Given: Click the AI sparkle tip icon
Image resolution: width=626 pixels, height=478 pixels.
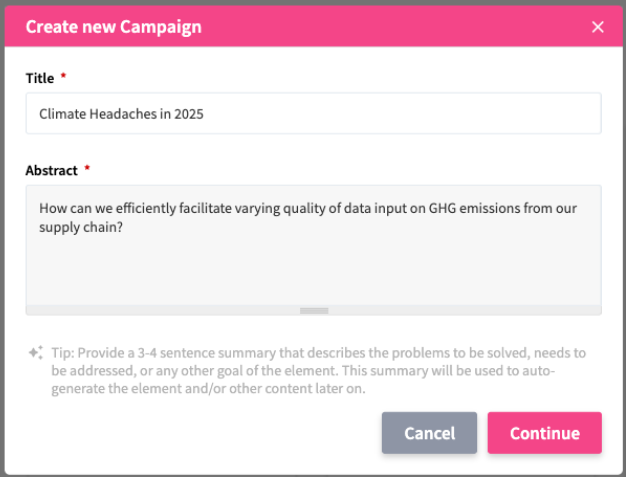Looking at the screenshot, I should pos(35,352).
